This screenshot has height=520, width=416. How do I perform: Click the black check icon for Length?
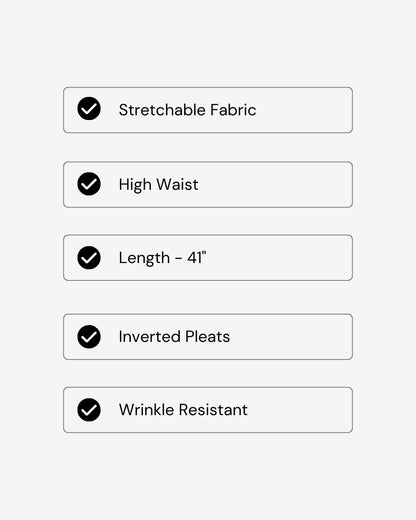click(x=89, y=258)
